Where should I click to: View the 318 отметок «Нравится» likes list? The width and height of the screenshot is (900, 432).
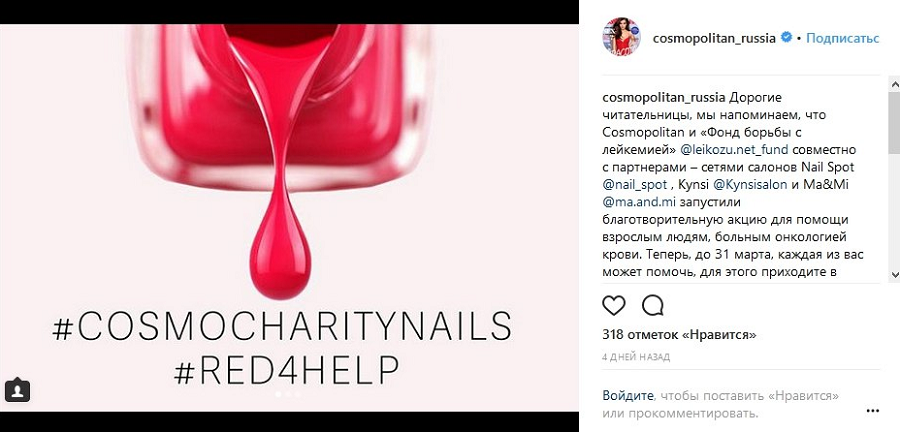(680, 334)
